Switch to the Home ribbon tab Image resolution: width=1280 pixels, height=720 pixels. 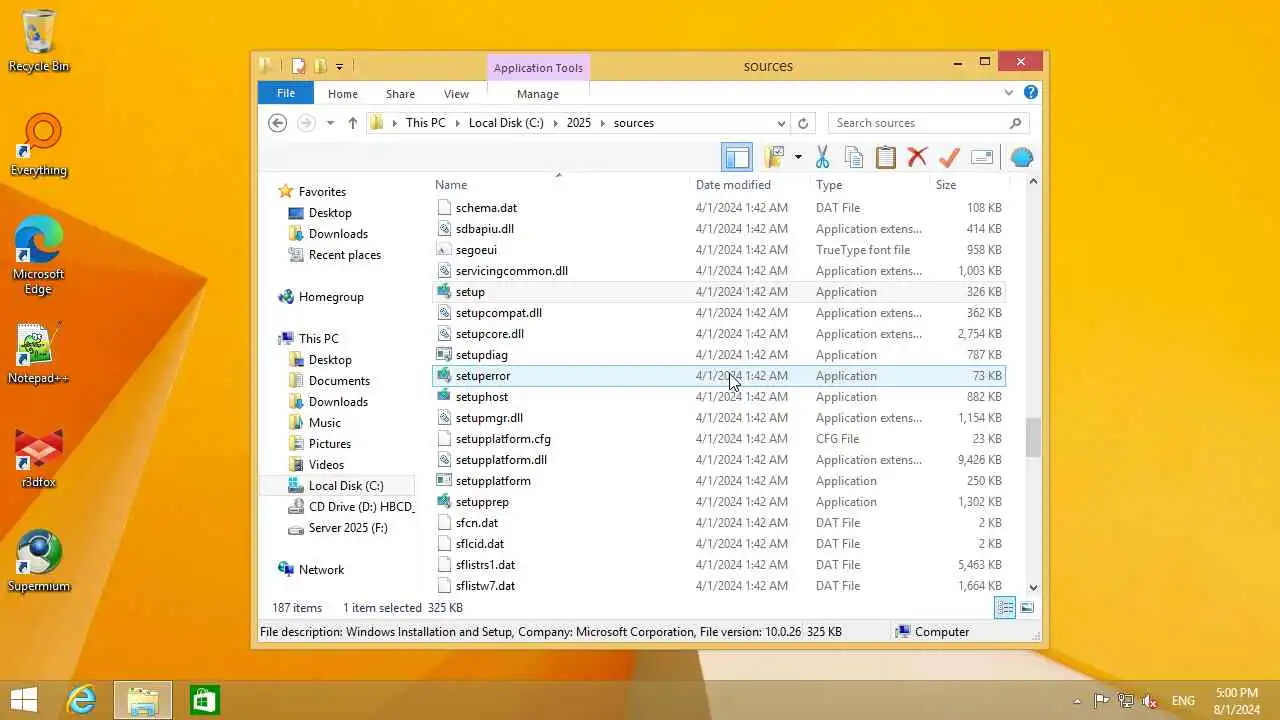(x=343, y=94)
